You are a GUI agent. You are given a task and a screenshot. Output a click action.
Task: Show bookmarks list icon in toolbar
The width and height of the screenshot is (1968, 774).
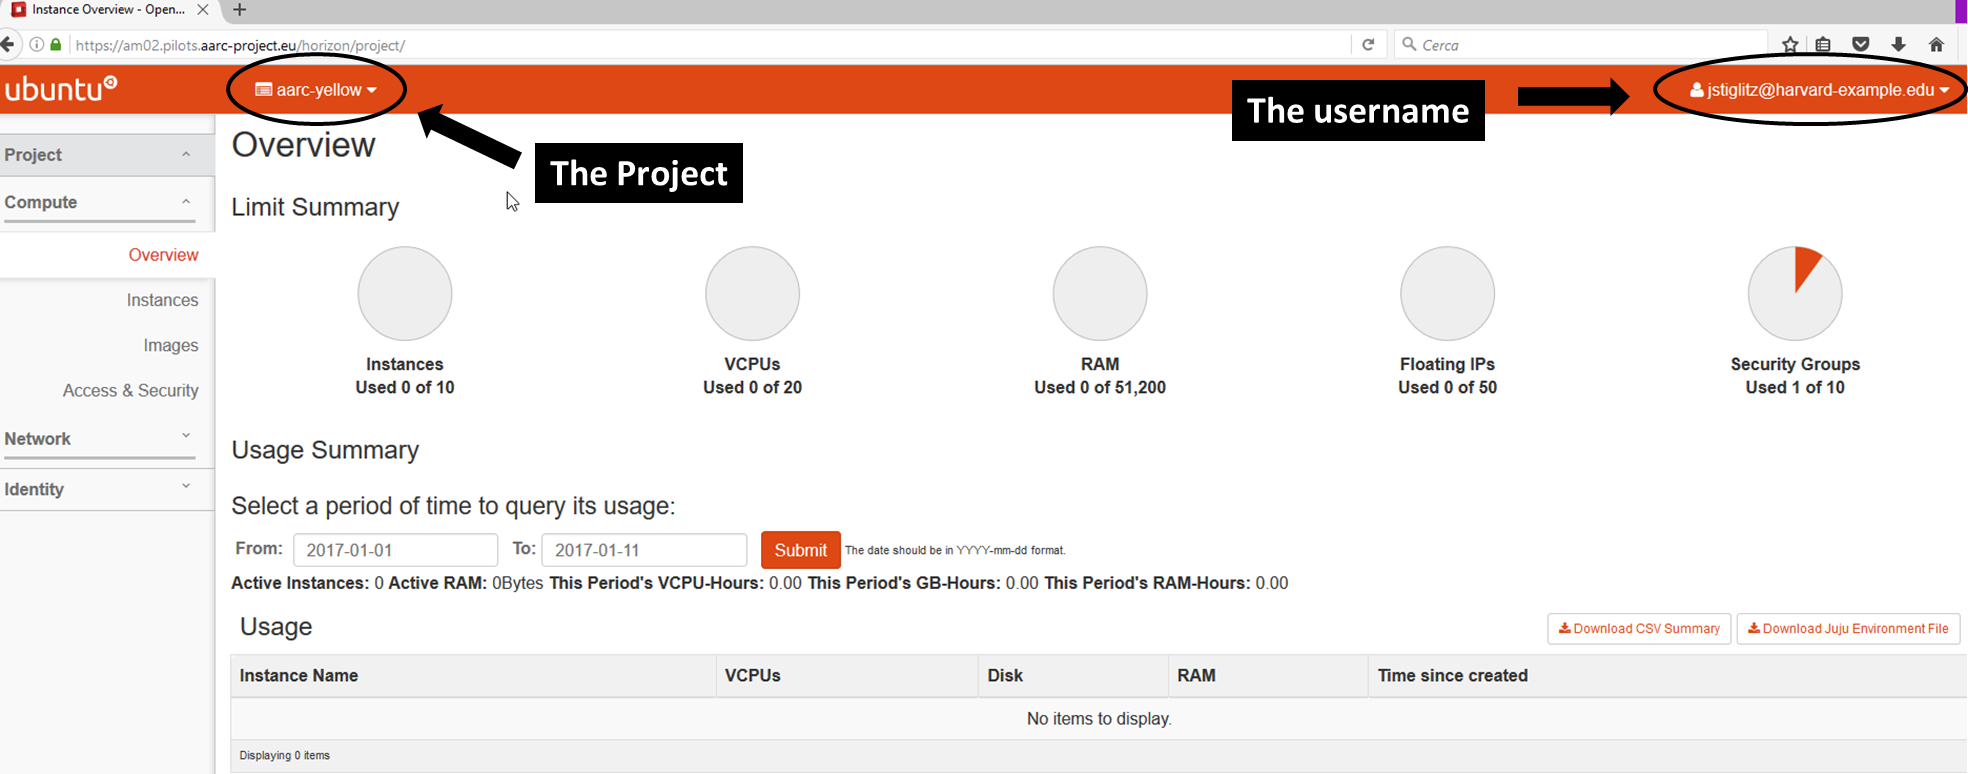pyautogui.click(x=1823, y=44)
